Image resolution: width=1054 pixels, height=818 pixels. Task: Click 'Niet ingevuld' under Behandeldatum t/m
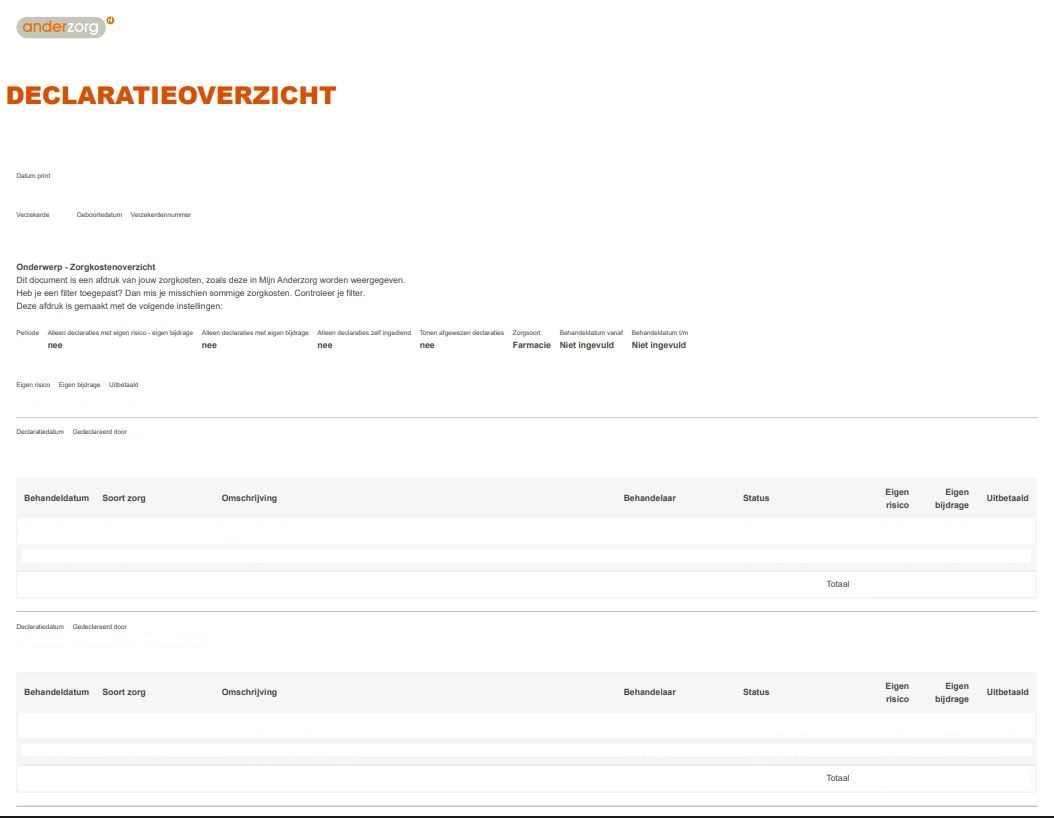659,345
